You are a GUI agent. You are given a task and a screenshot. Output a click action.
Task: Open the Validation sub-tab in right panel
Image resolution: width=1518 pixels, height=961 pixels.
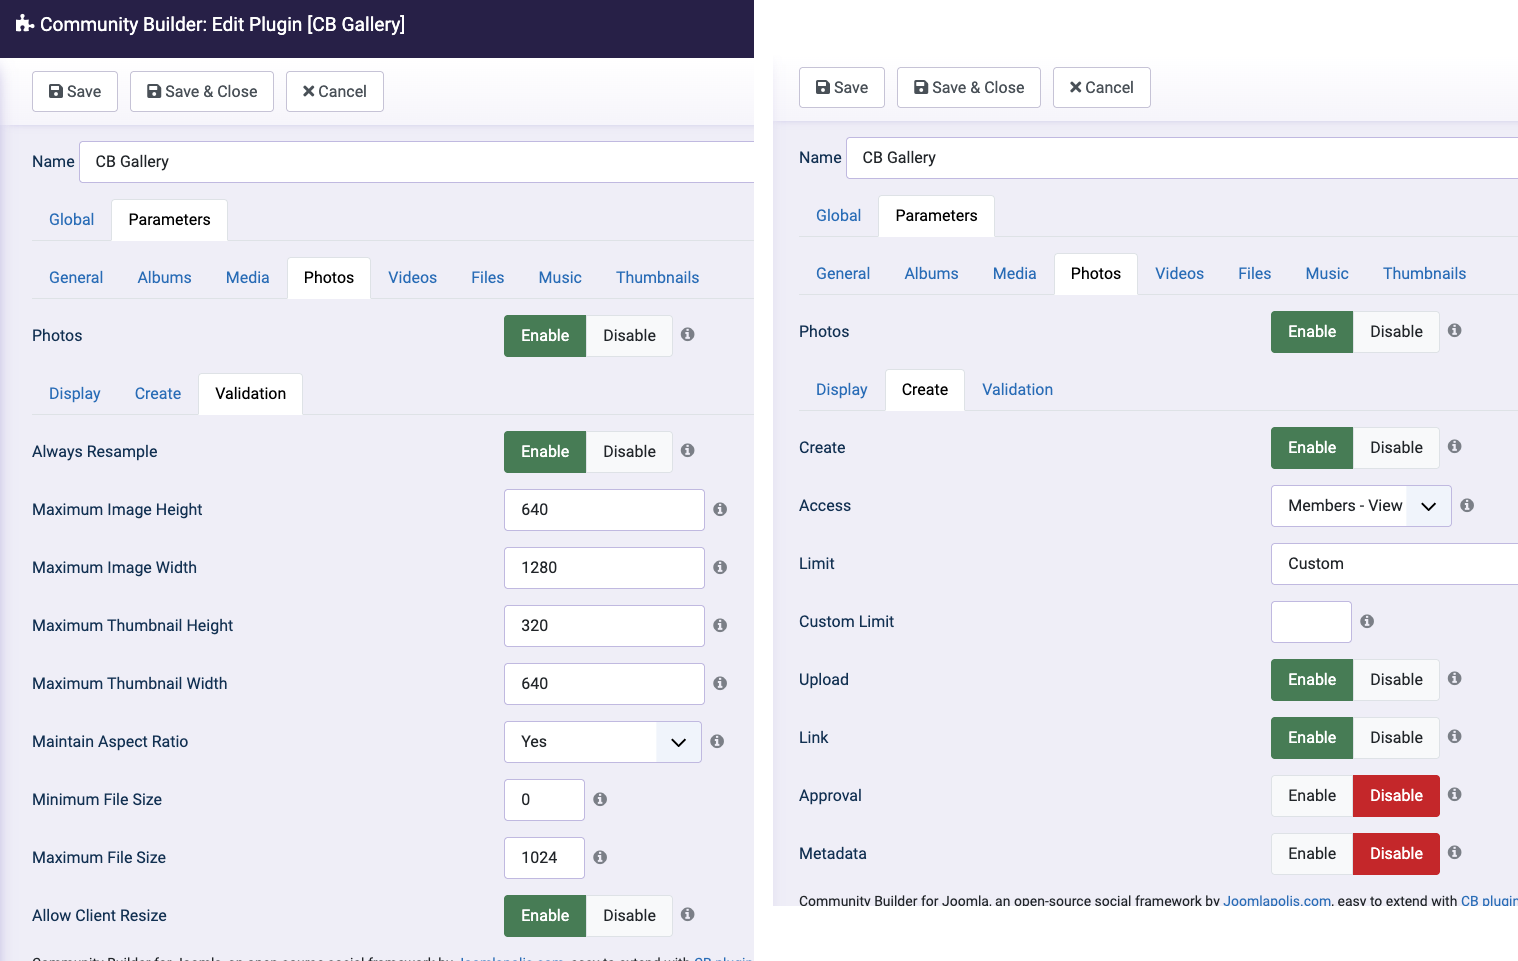(x=1017, y=390)
